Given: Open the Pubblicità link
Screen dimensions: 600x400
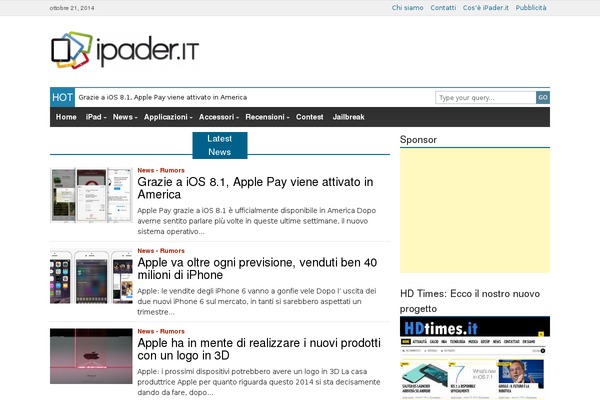Looking at the screenshot, I should [x=531, y=8].
